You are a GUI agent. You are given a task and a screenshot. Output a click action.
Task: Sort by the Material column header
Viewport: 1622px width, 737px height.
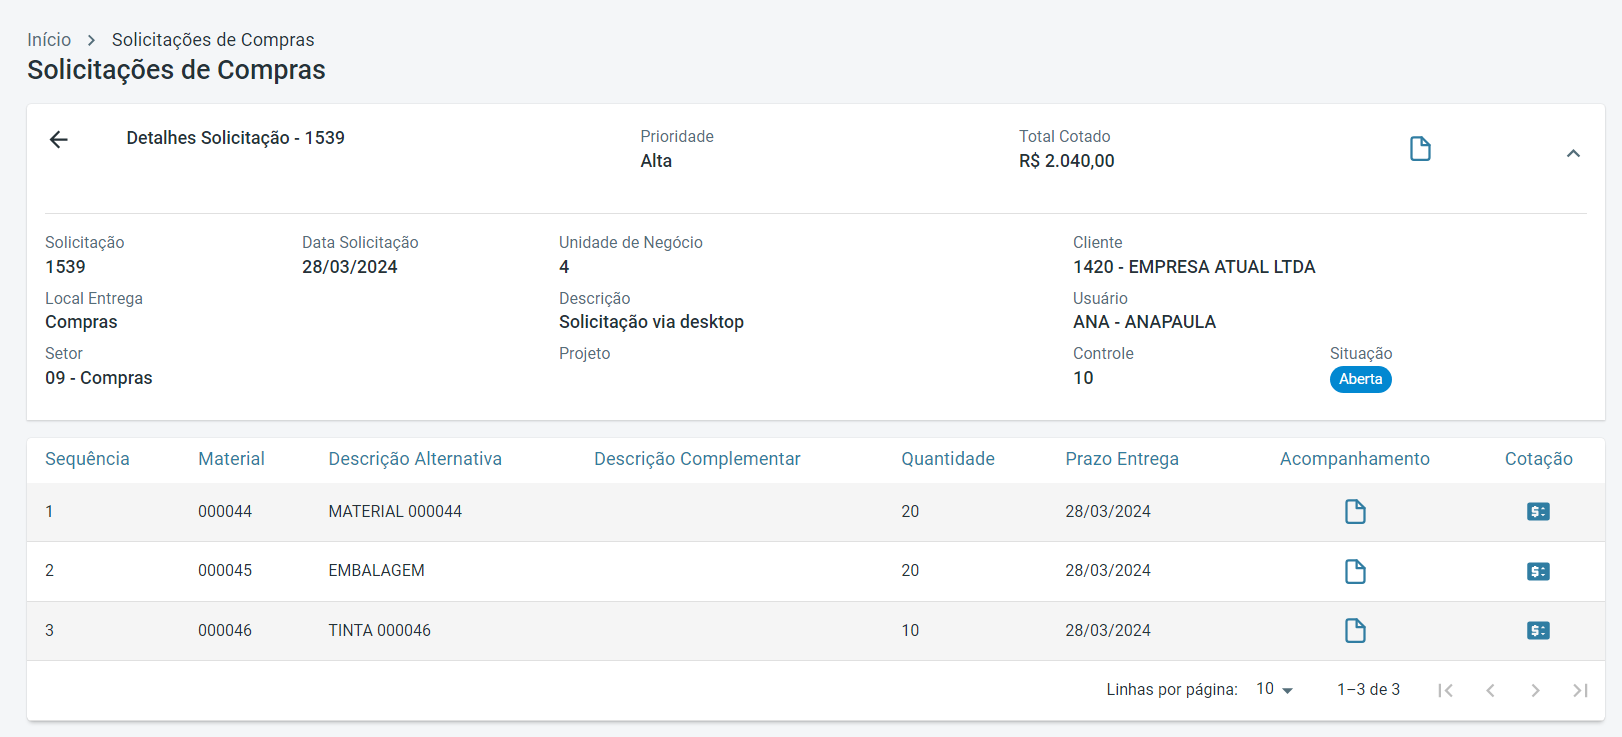pyautogui.click(x=231, y=459)
